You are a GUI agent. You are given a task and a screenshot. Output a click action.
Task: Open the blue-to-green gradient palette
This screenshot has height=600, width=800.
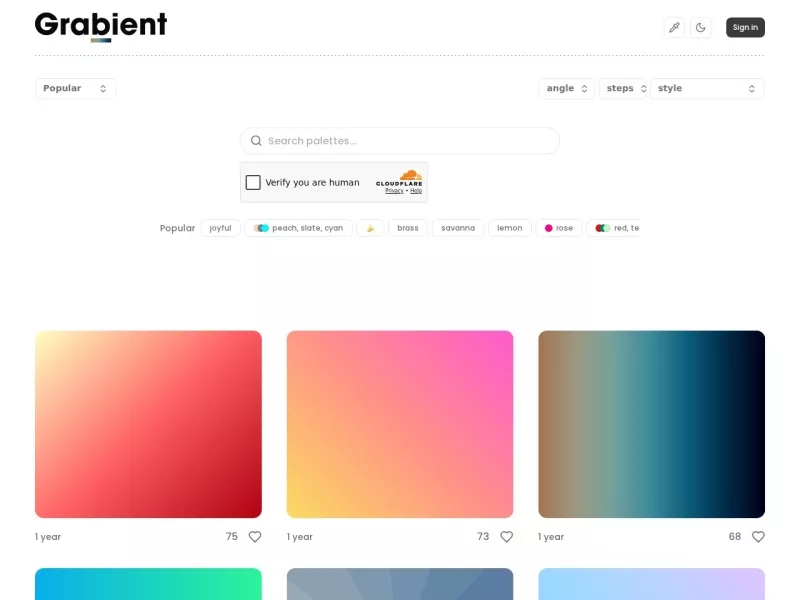coord(148,584)
